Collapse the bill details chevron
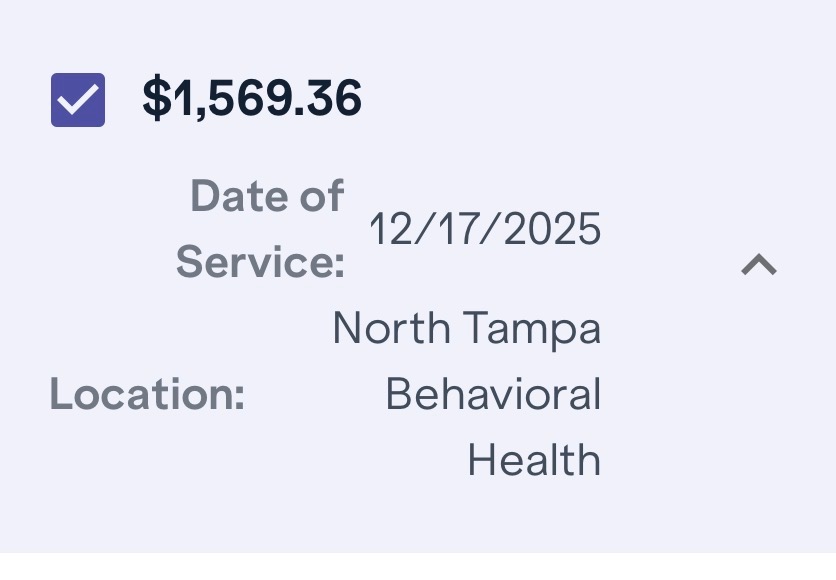836x580 pixels. coord(759,264)
